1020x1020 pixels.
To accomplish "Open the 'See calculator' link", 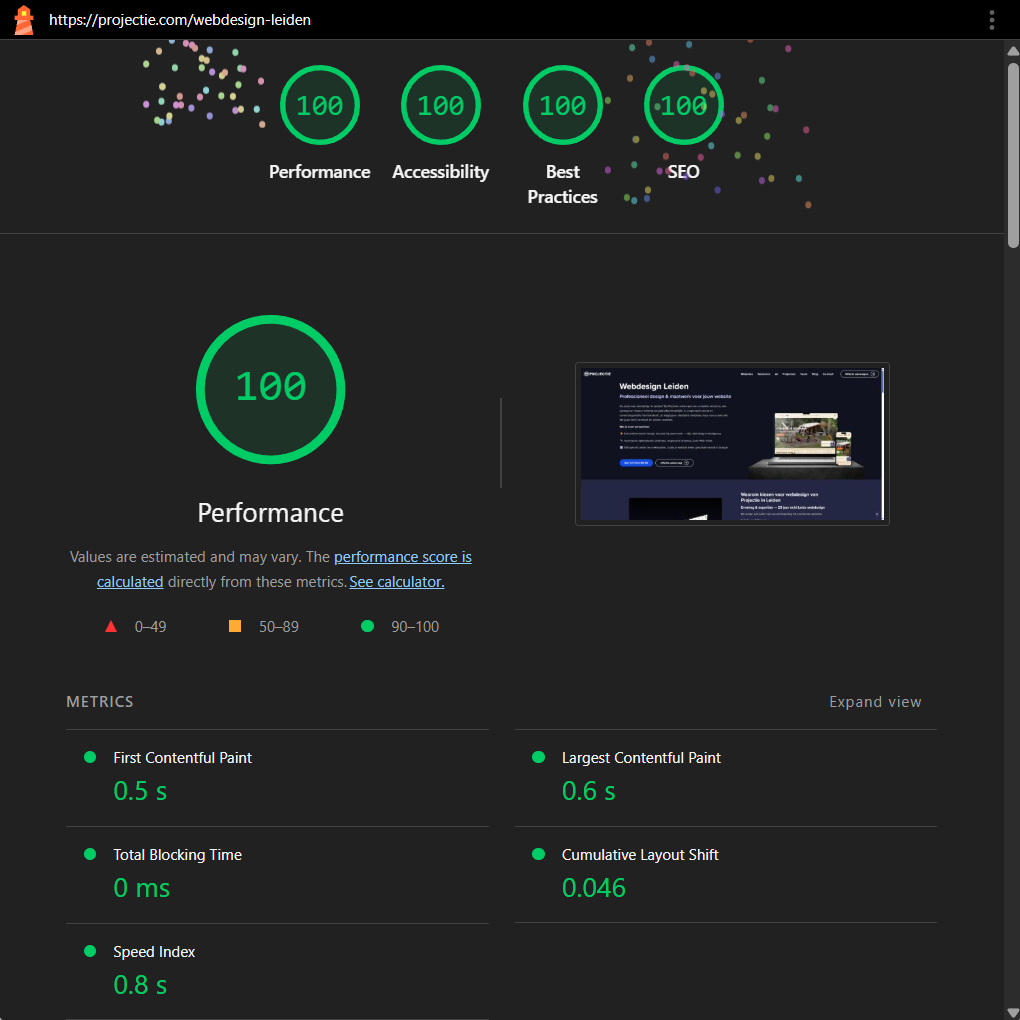I will (396, 582).
